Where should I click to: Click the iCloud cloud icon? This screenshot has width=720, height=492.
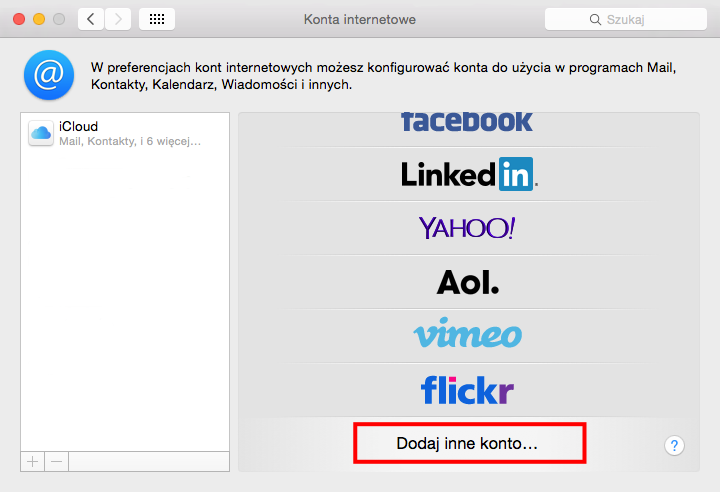(x=41, y=133)
